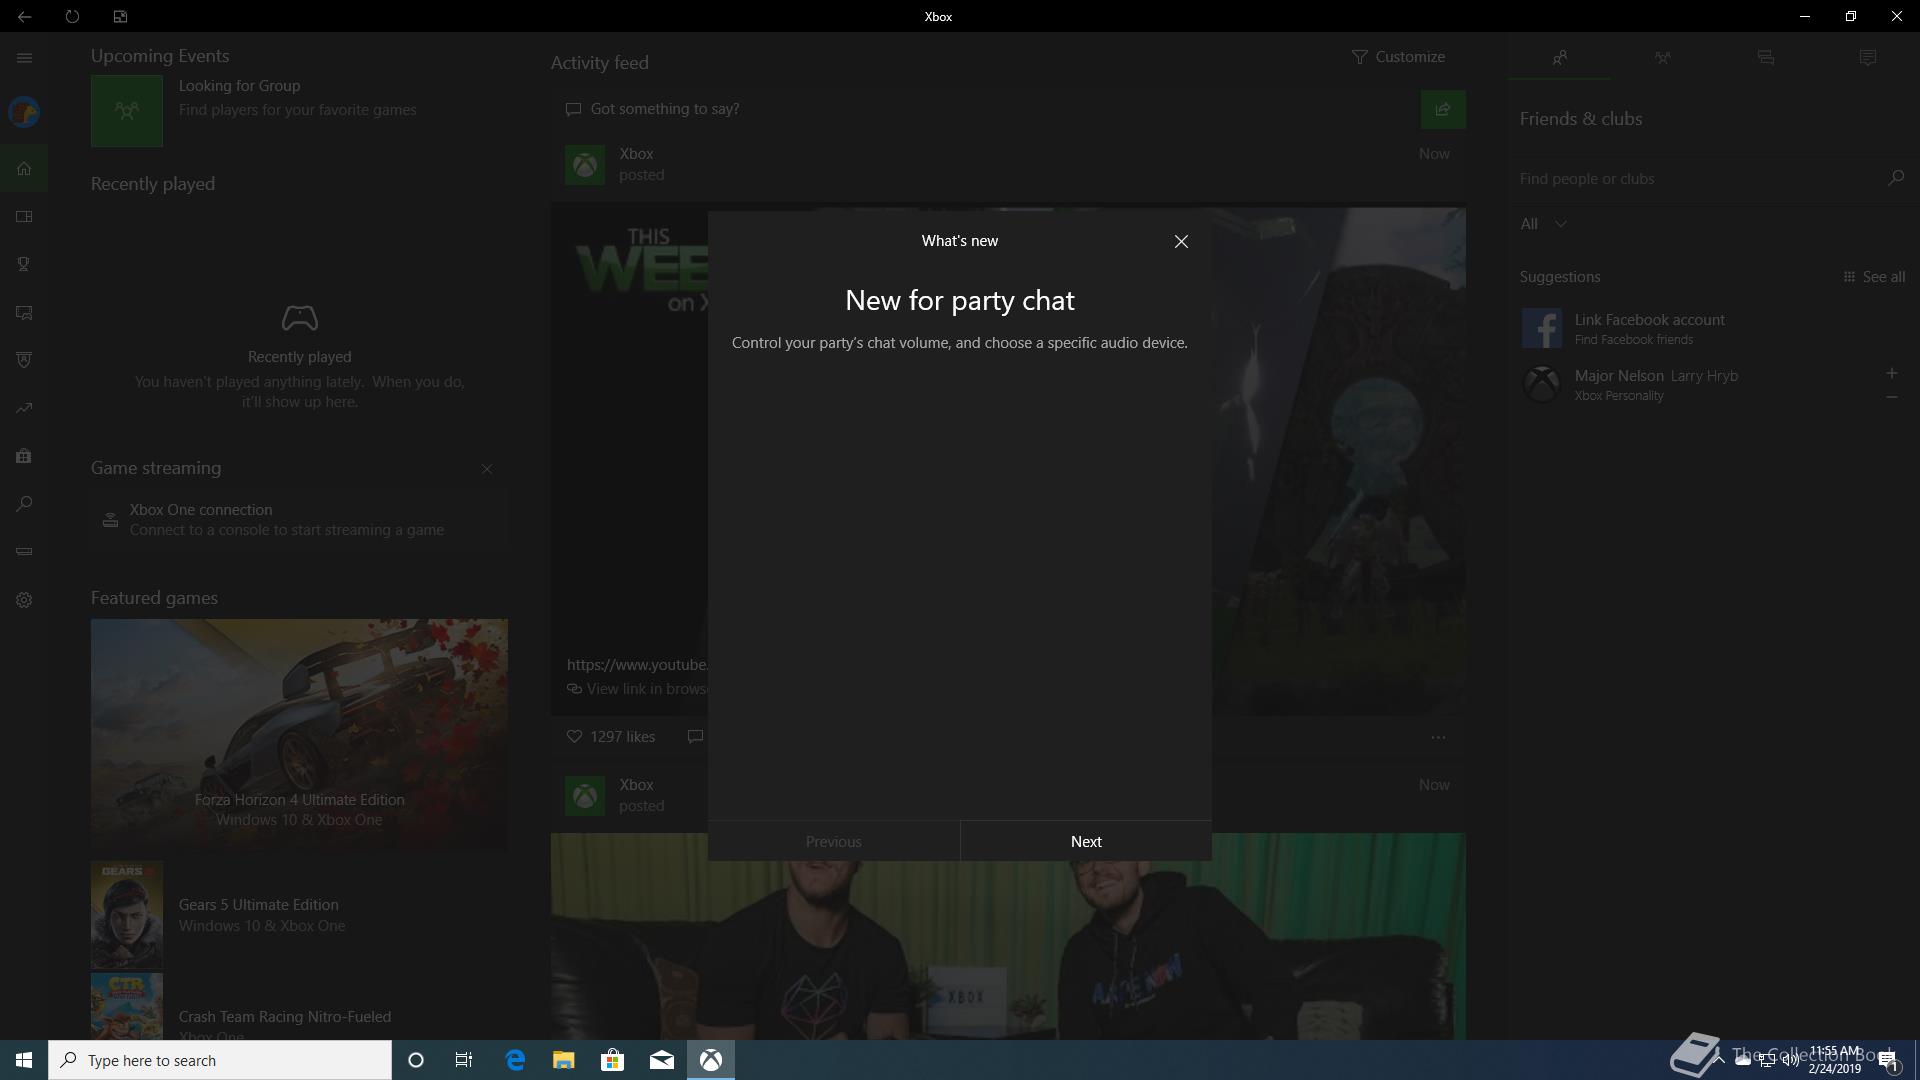This screenshot has width=1920, height=1080.
Task: Open Clubs shield icon in sidebar
Action: 24,360
